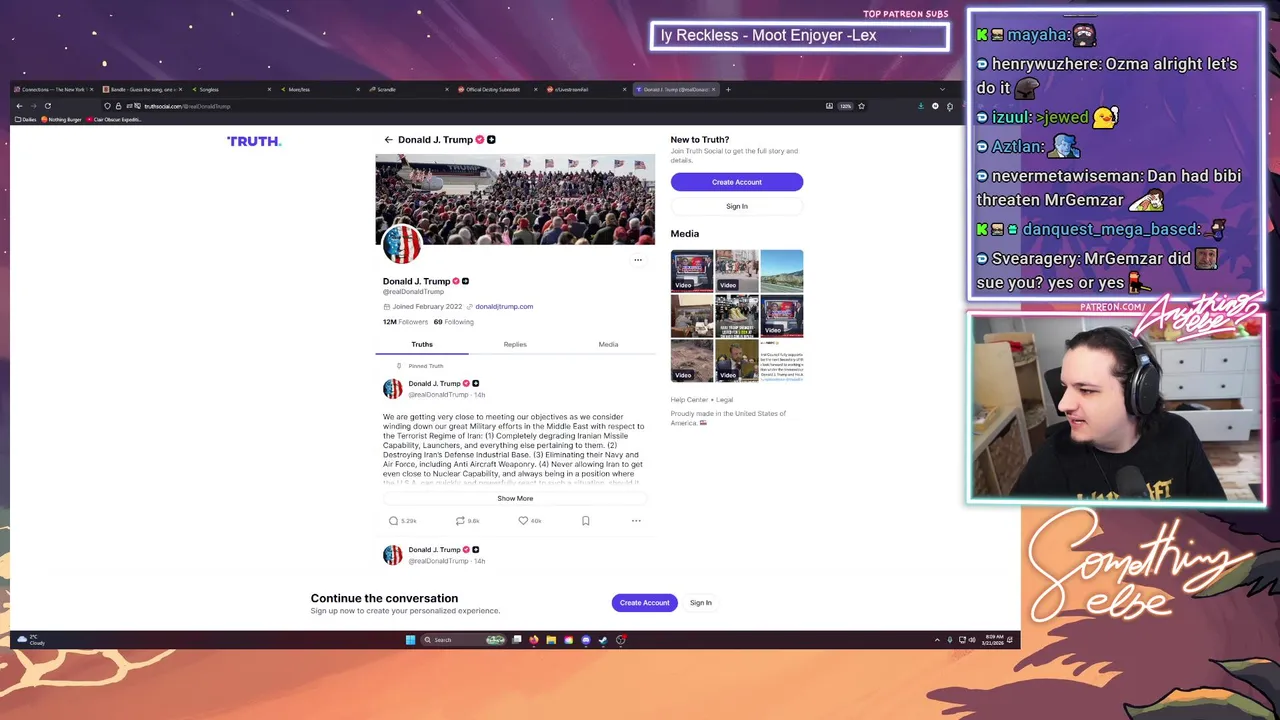
Task: Open the donaldjtrump.com link
Action: (x=504, y=307)
